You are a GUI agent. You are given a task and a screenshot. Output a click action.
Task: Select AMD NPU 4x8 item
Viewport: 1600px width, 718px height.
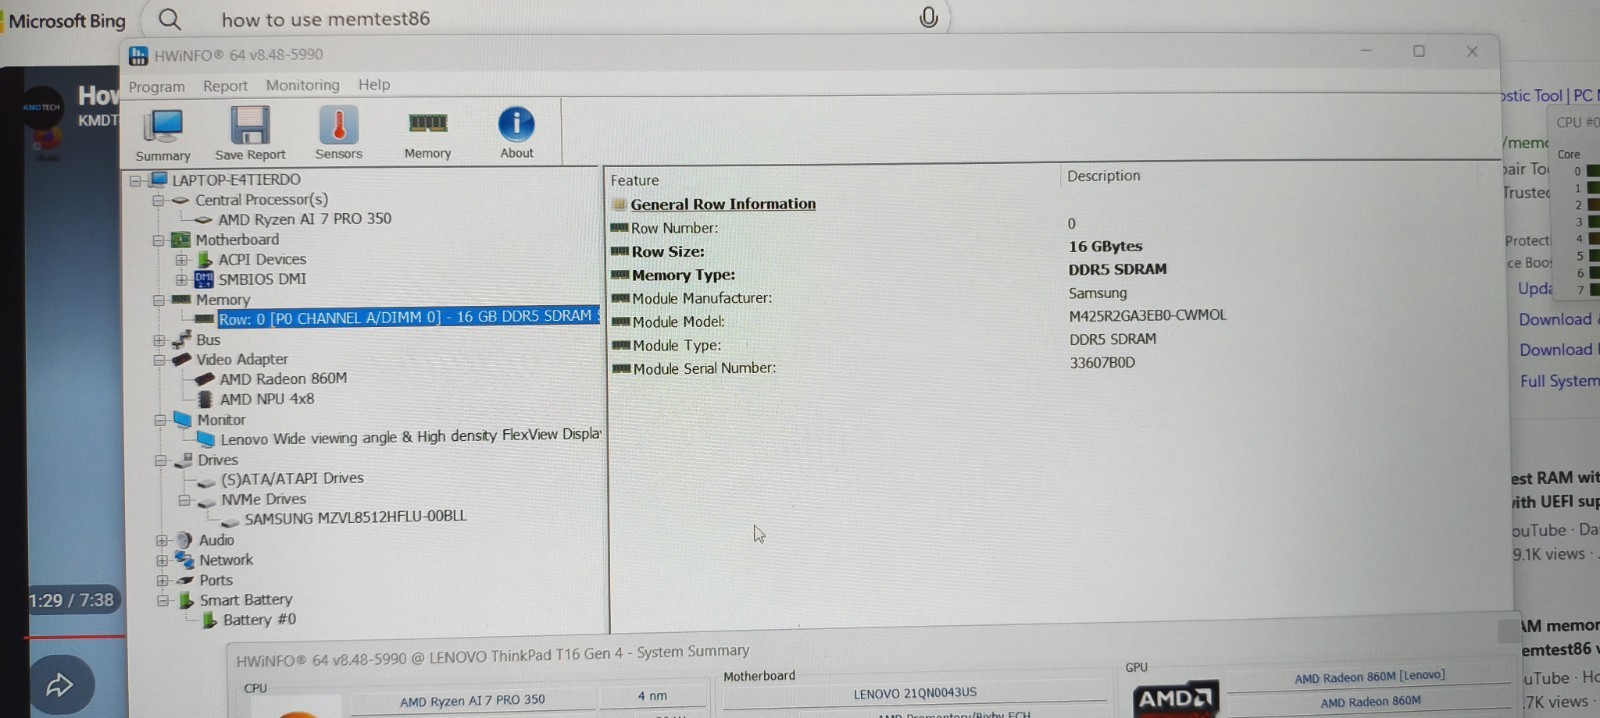[267, 399]
